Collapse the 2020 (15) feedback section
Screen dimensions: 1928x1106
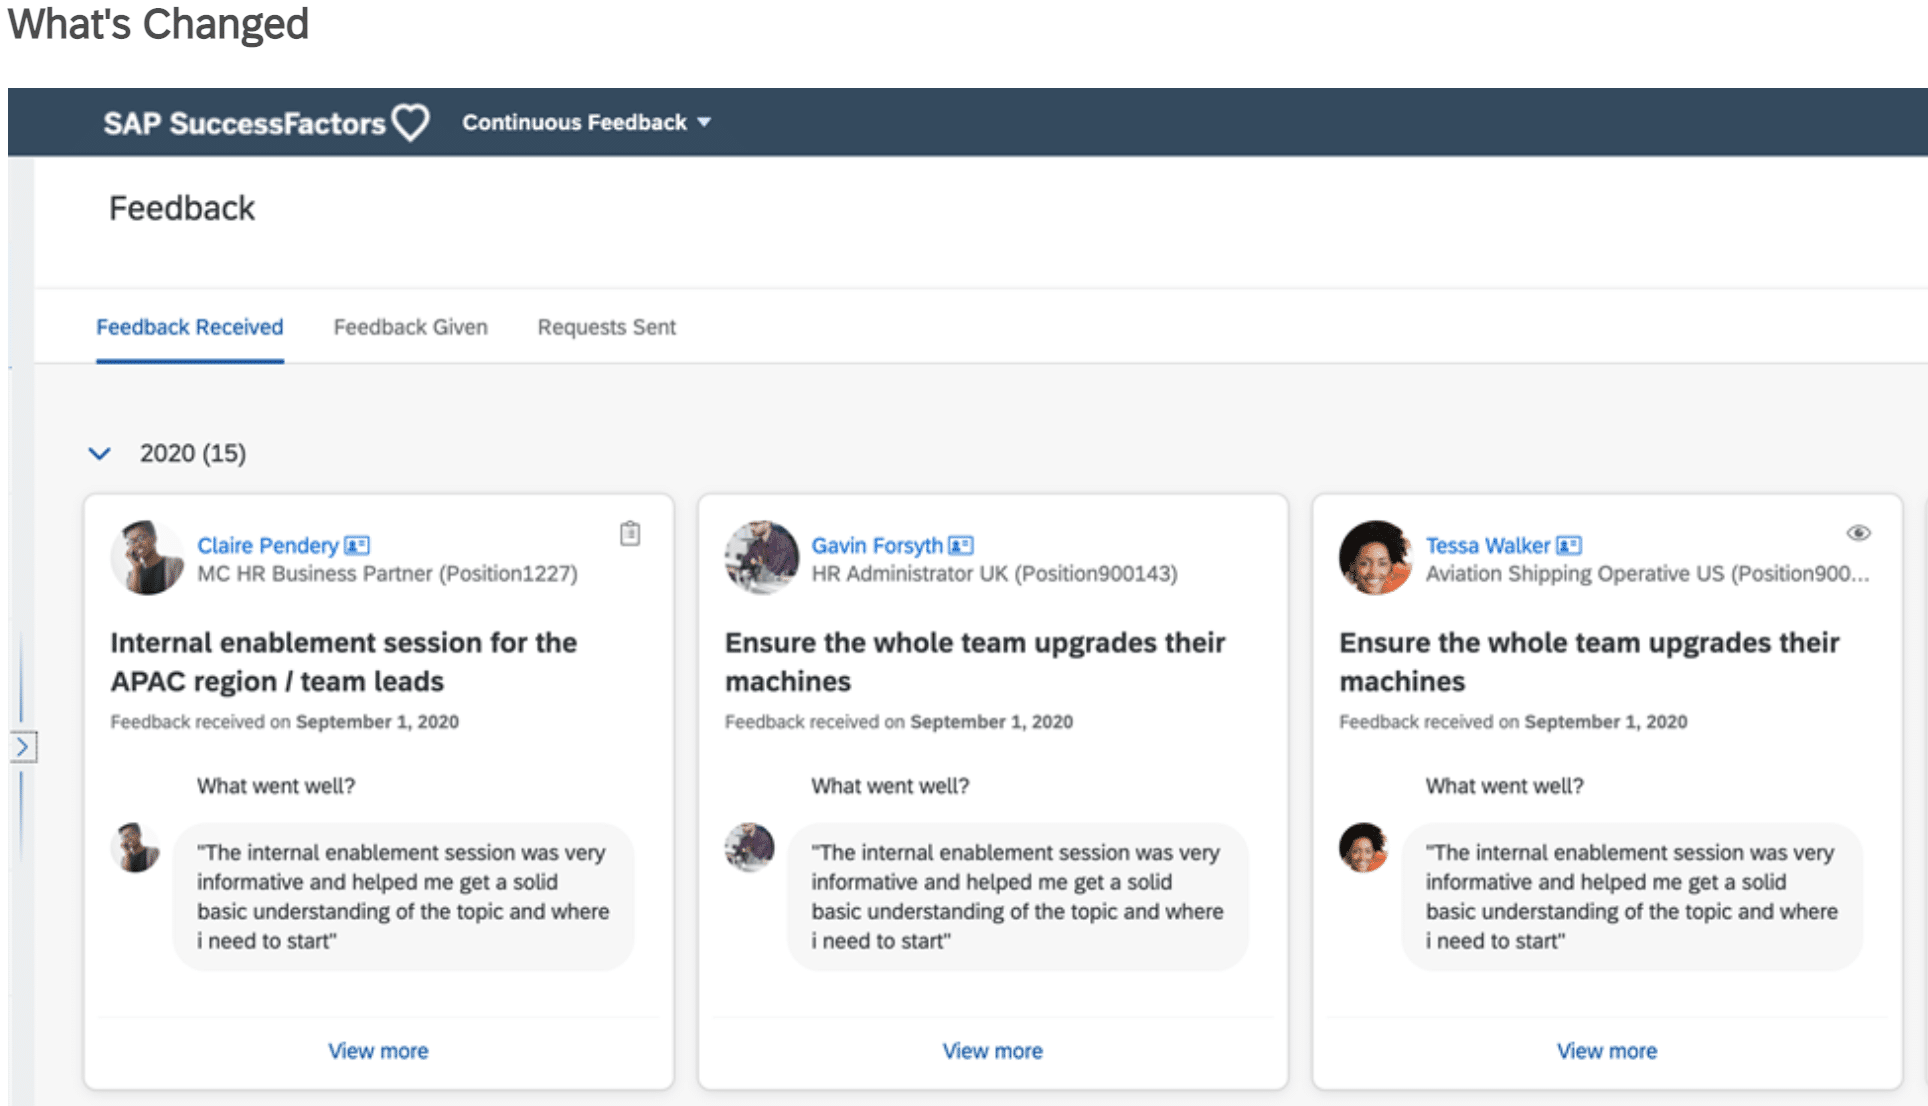tap(100, 453)
